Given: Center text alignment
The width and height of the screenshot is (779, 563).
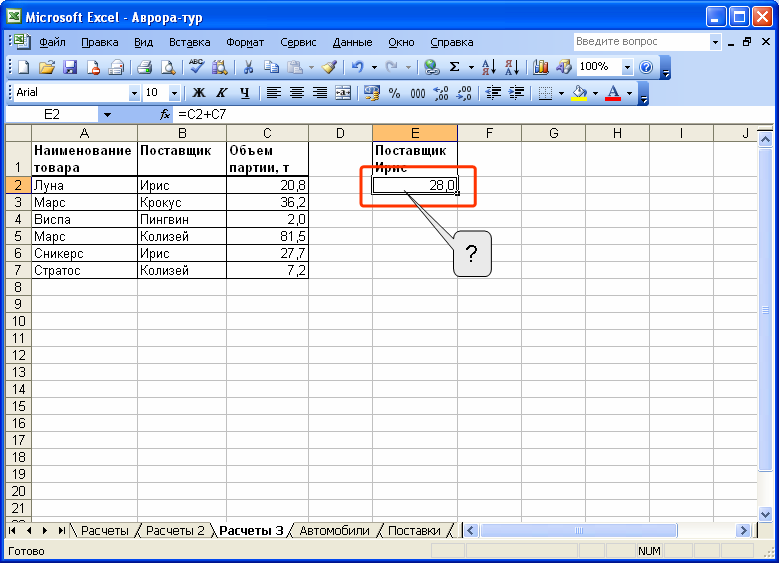Looking at the screenshot, I should tap(297, 93).
